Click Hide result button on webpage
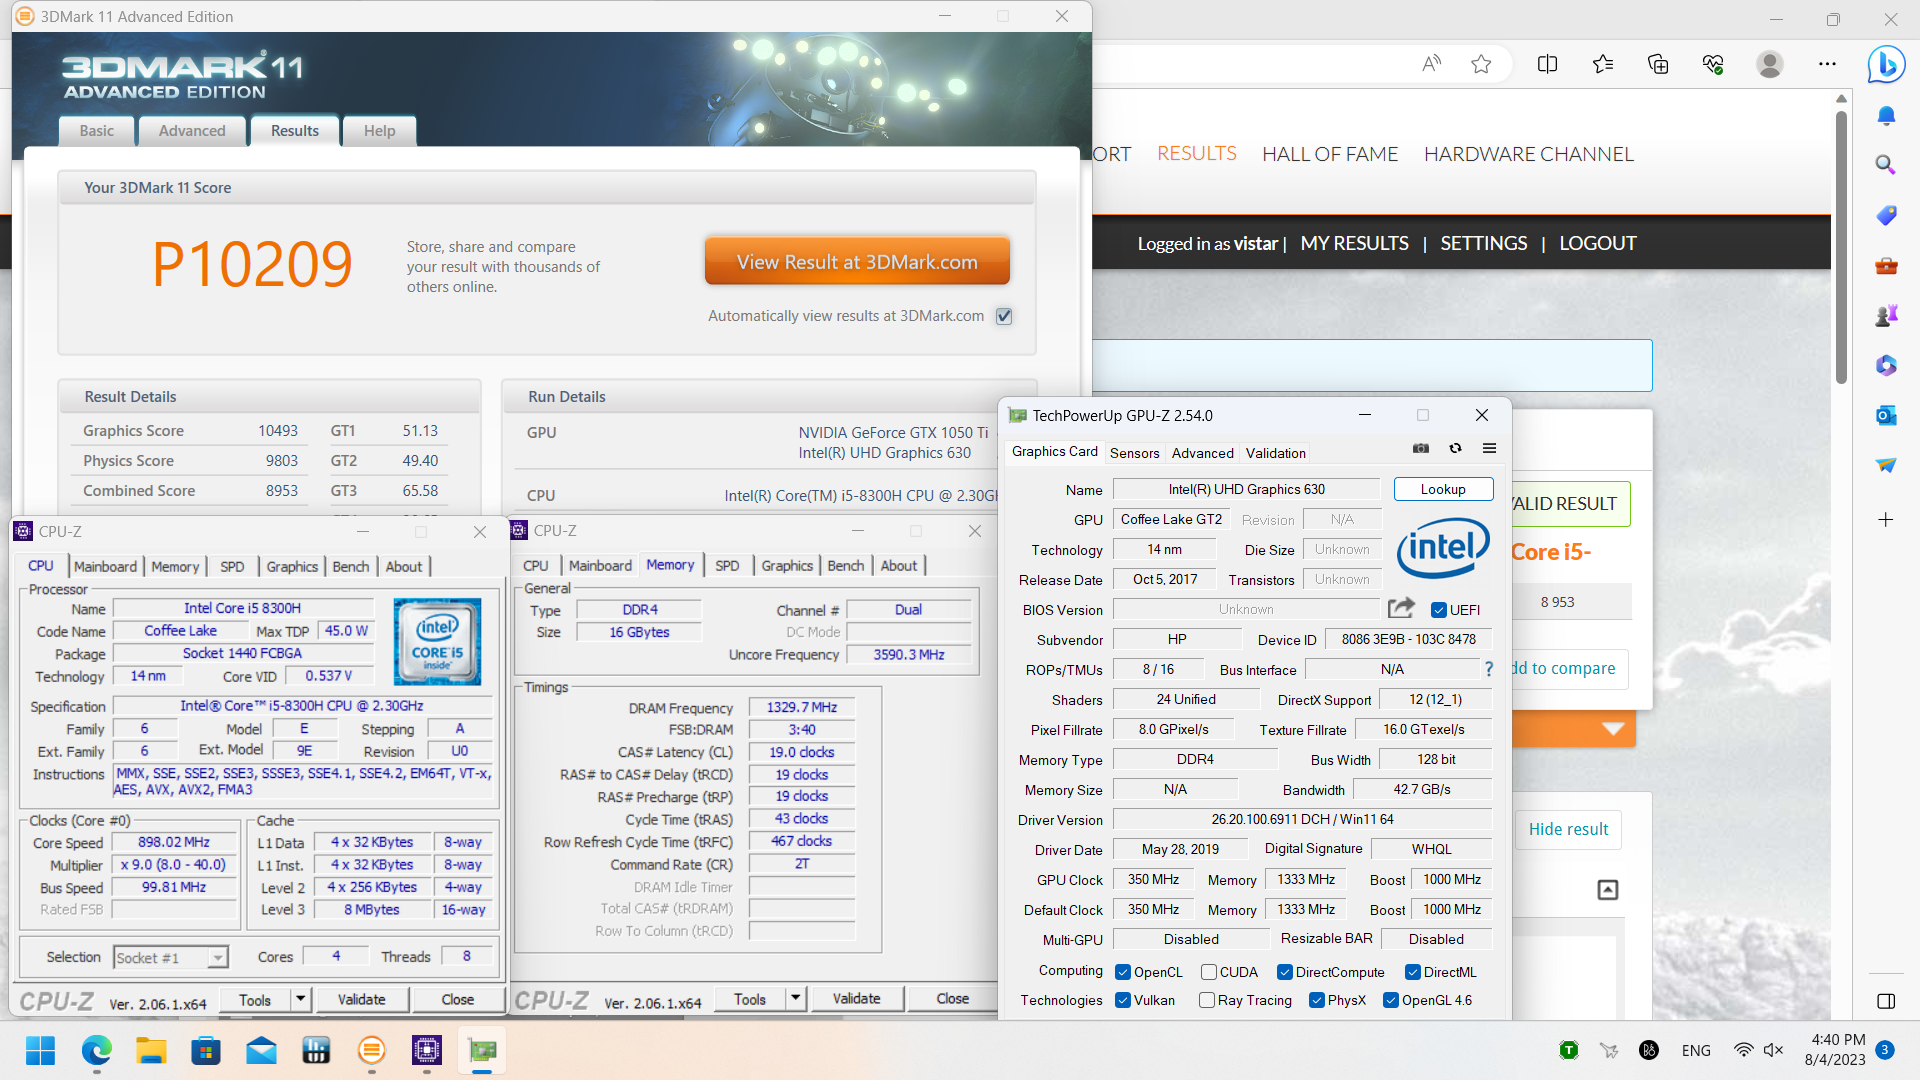Image resolution: width=1920 pixels, height=1080 pixels. point(1568,829)
